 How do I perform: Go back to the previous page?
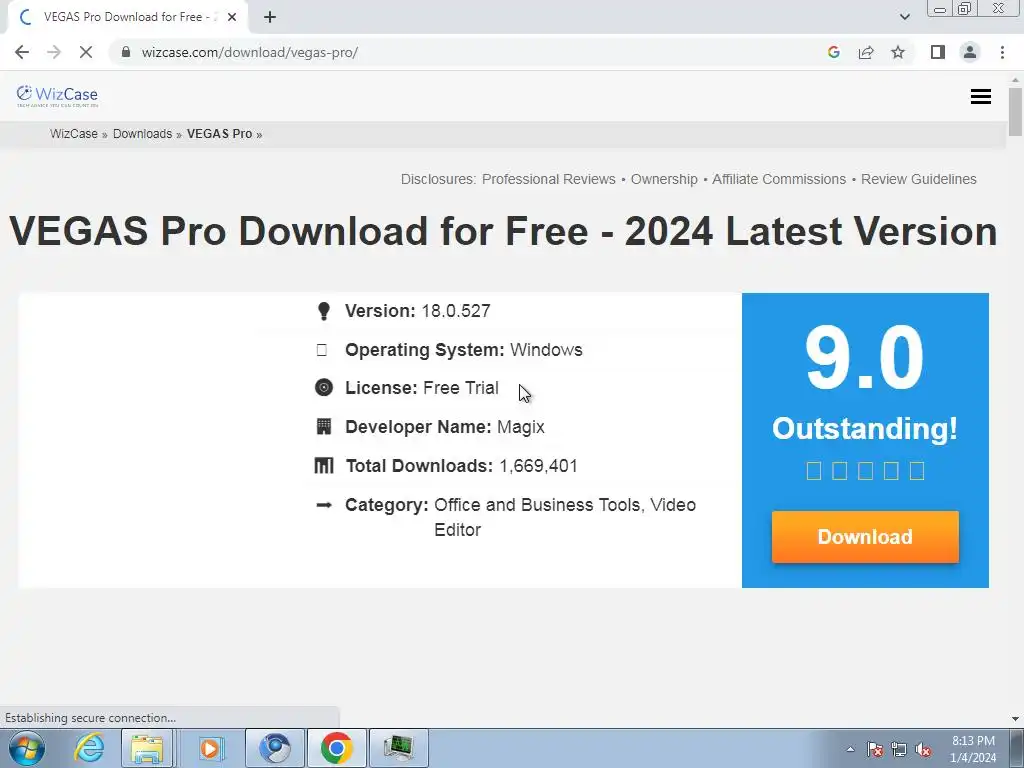coord(22,52)
